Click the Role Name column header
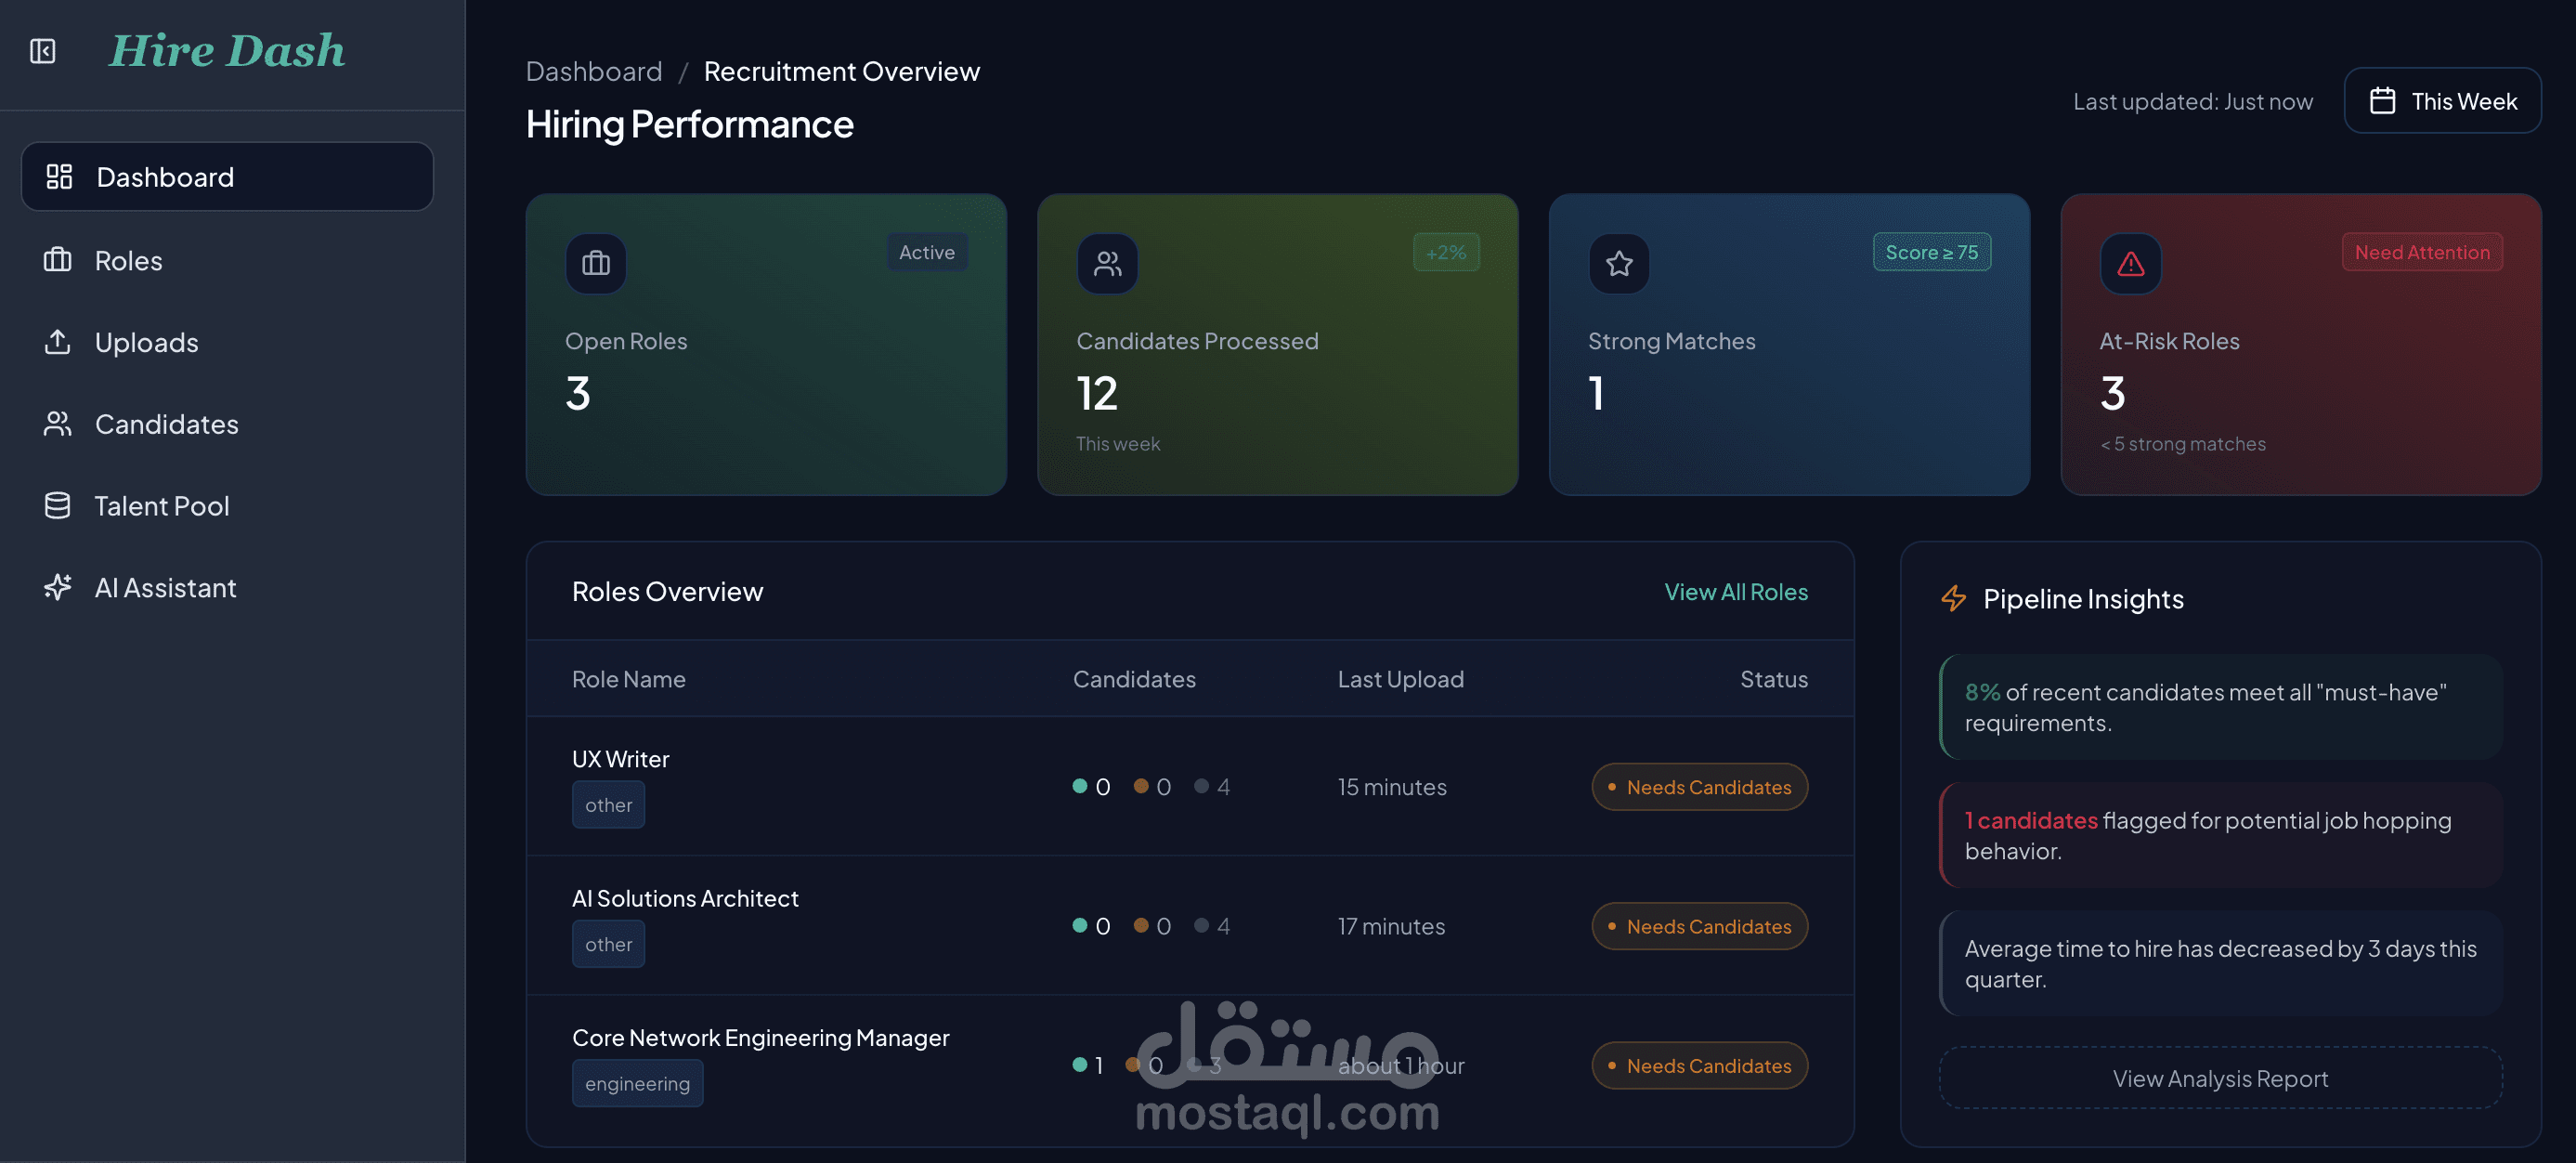The height and width of the screenshot is (1163, 2576). pyautogui.click(x=629, y=678)
